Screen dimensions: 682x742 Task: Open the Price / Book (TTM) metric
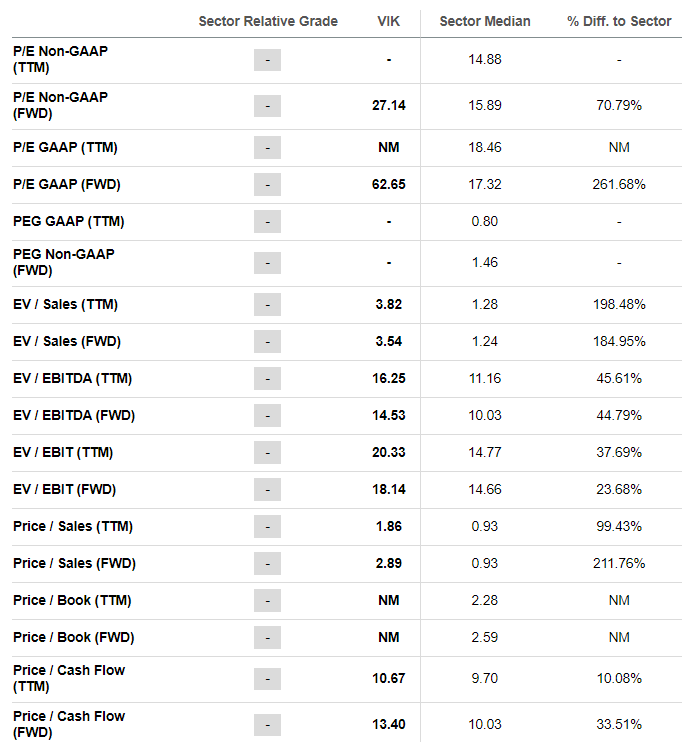(x=72, y=600)
